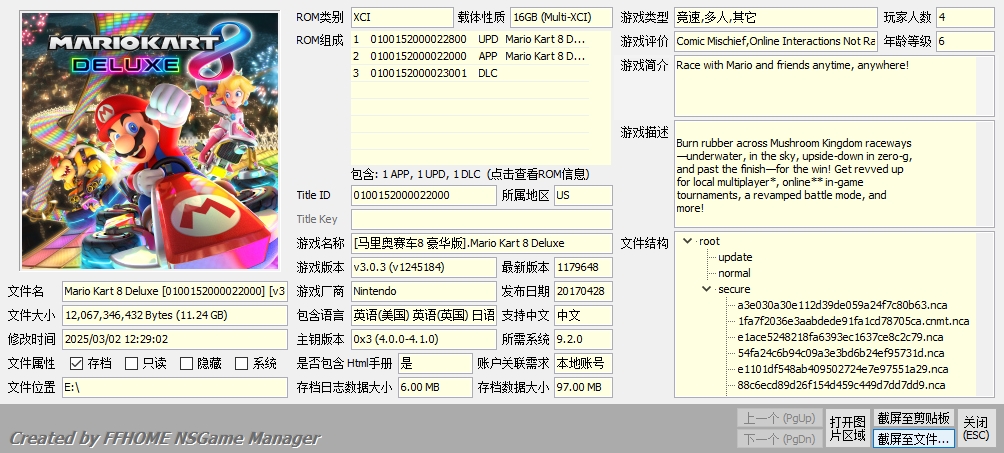This screenshot has width=1004, height=453.
Task: Click 截屏至文件 save screenshot to file button
Action: pos(914,438)
